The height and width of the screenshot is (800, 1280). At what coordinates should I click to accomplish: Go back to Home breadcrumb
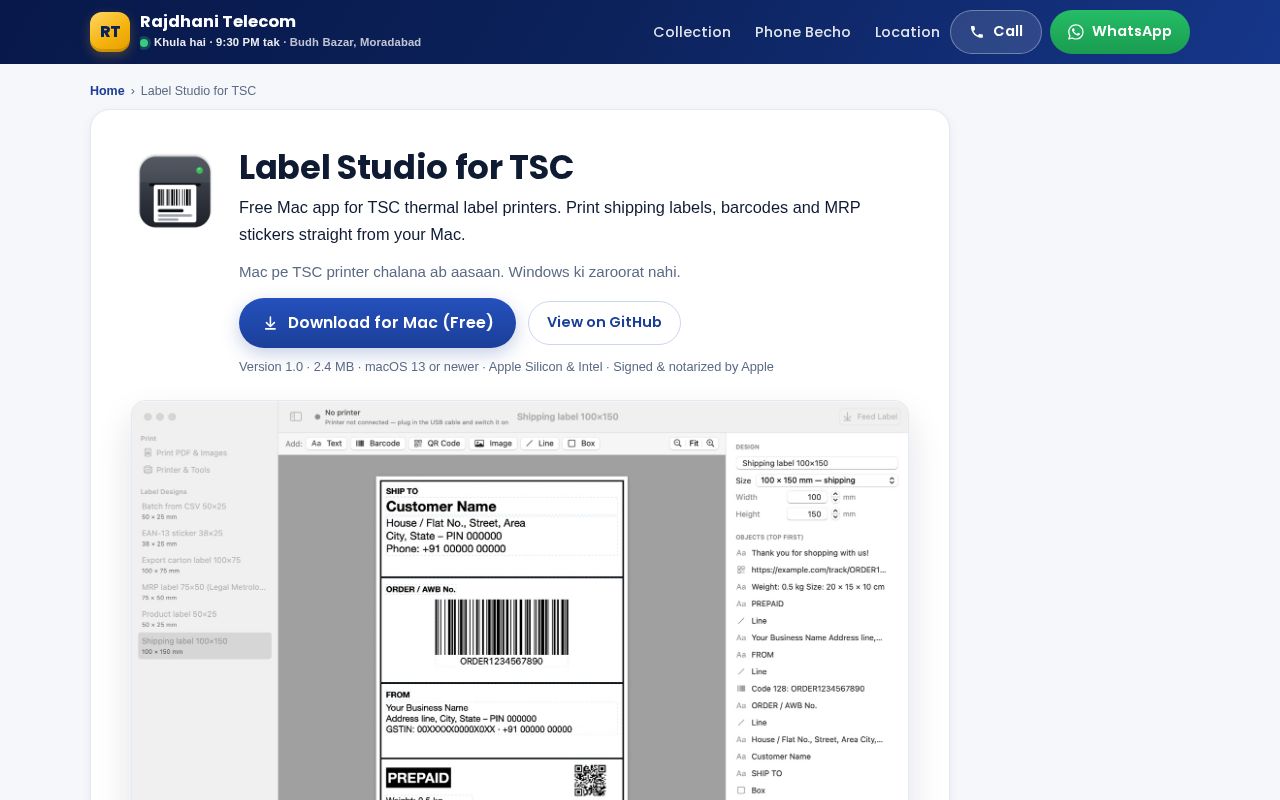[107, 91]
